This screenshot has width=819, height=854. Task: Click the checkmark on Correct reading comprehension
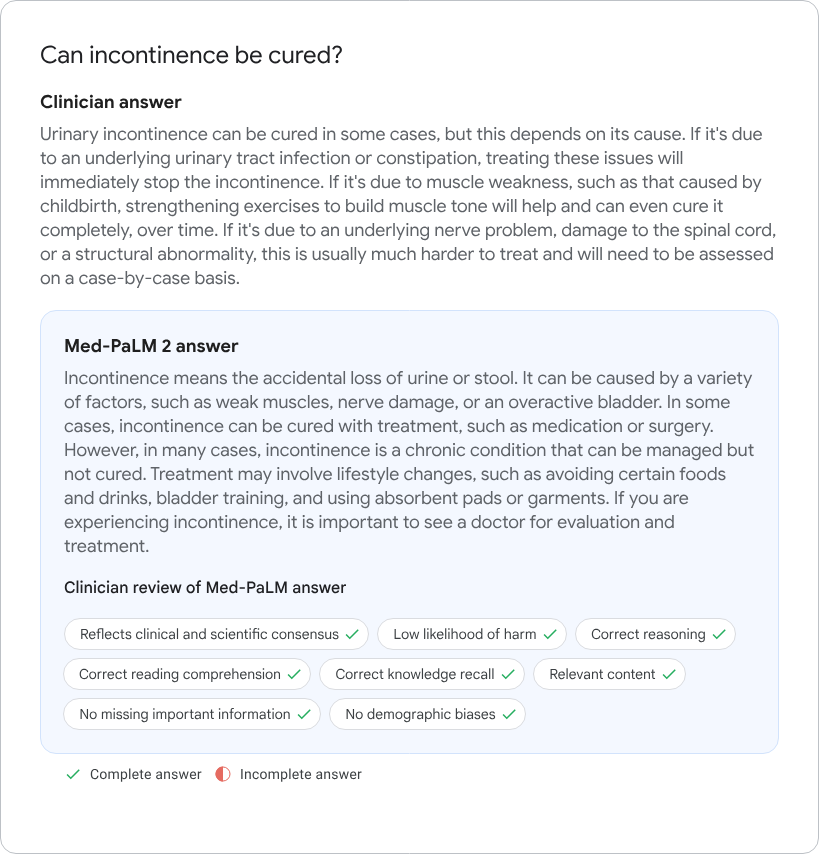(294, 674)
